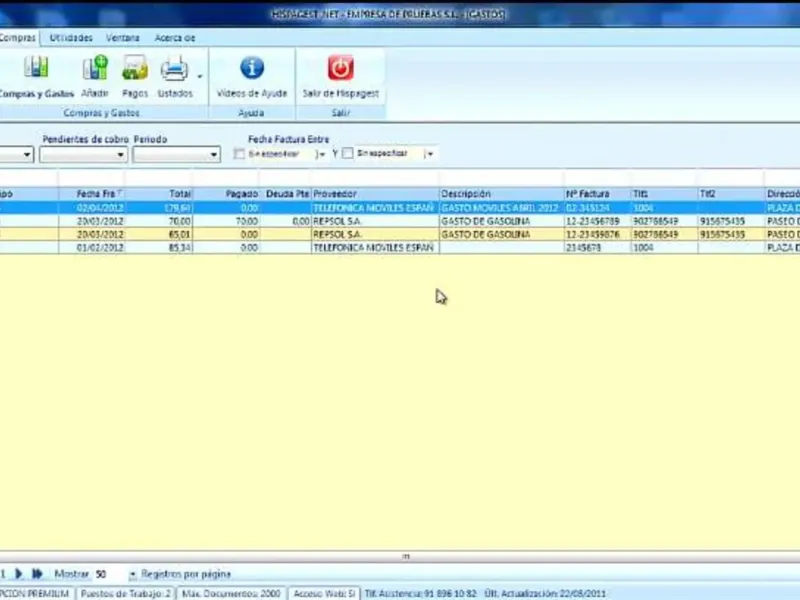Click Tlf. Asistencia status entry

(x=420, y=593)
